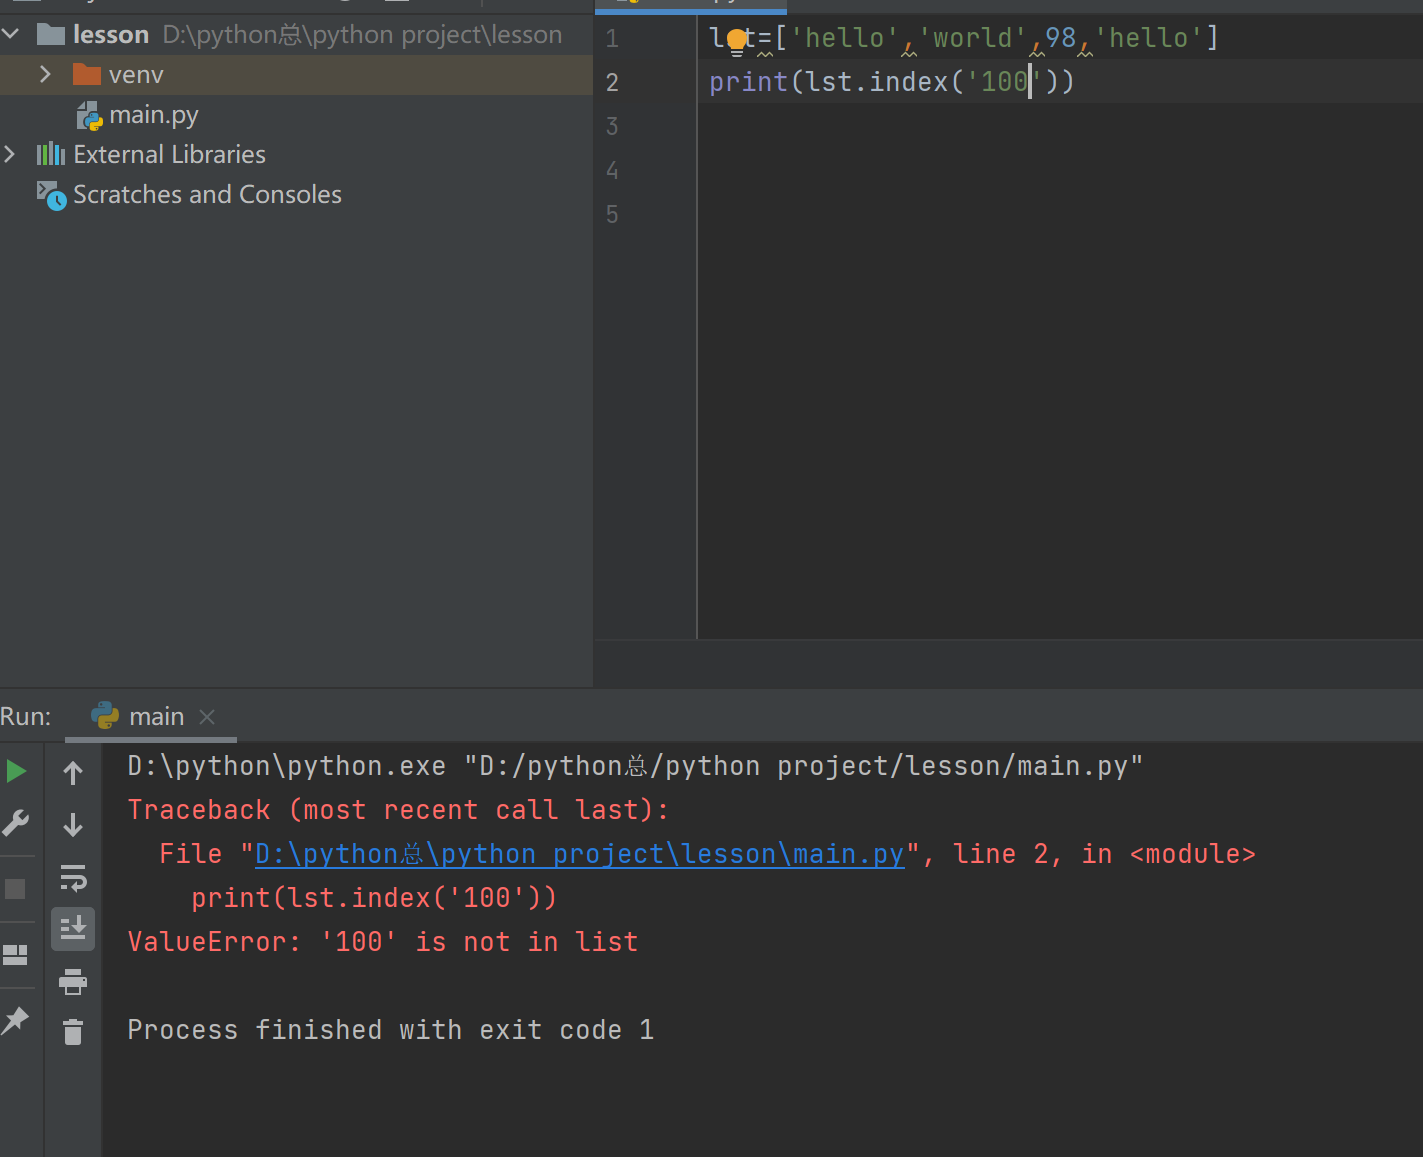Click line number 2 in gutter
1423x1157 pixels.
coord(612,82)
